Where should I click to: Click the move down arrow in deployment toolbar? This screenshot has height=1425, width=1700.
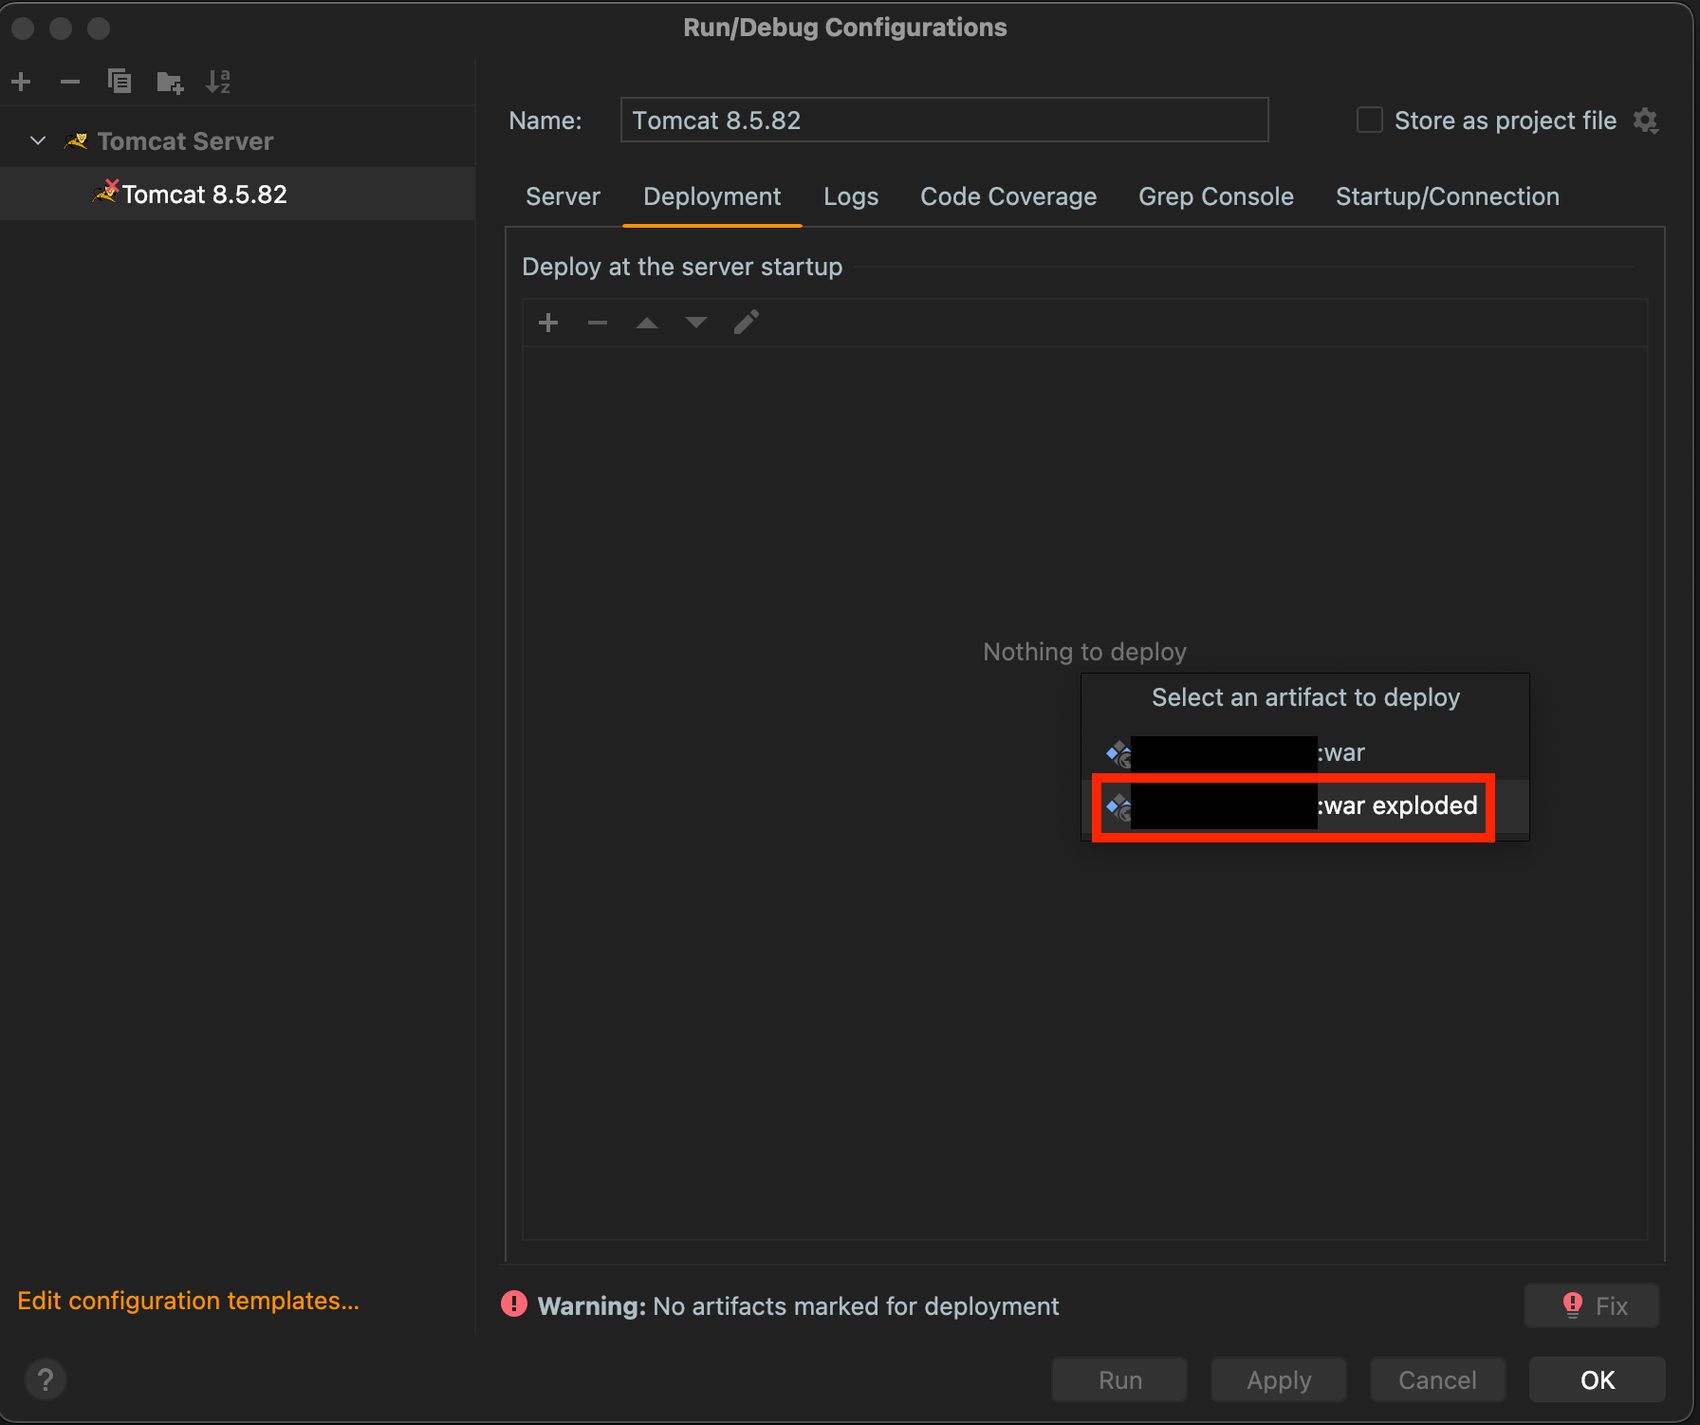696,323
